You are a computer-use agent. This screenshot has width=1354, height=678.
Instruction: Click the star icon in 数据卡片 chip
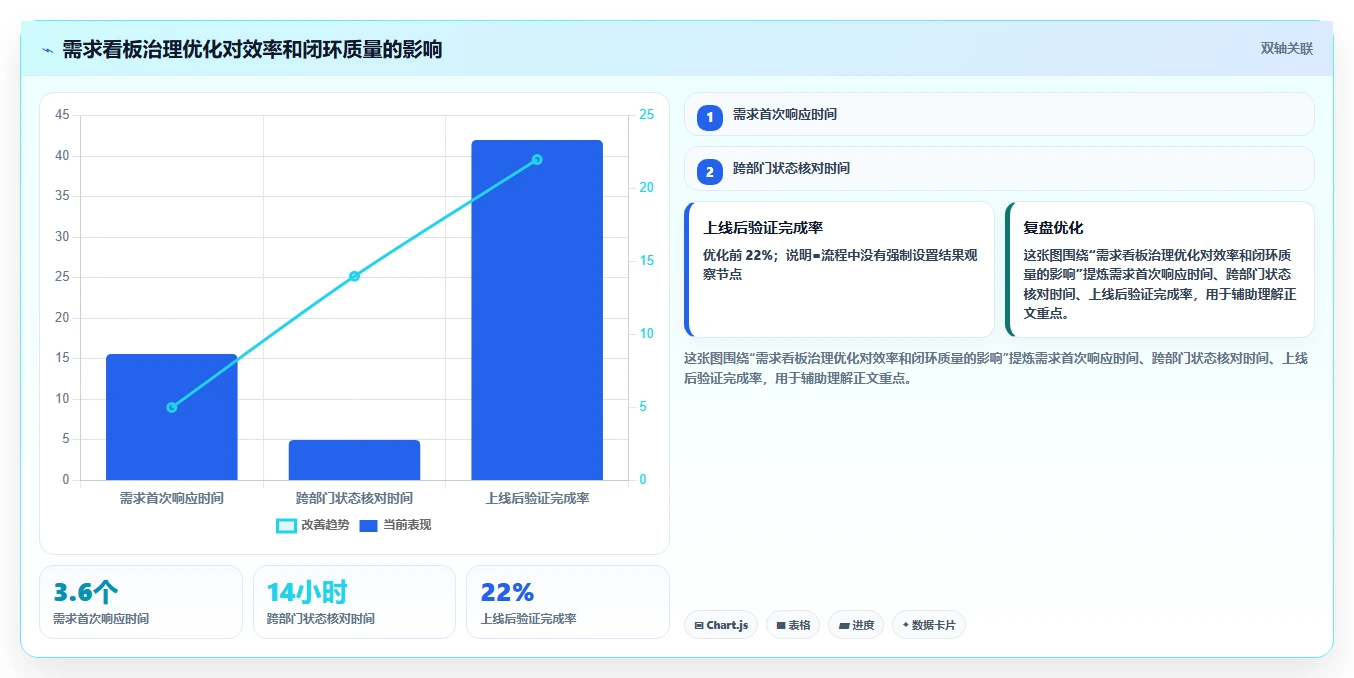(905, 625)
